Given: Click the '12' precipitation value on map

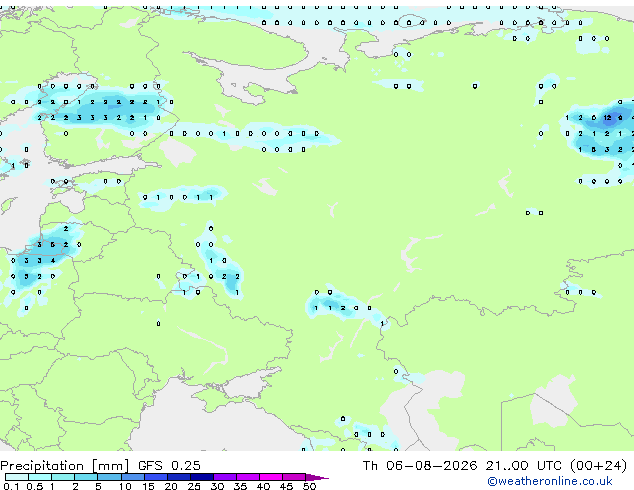Looking at the screenshot, I should click(x=607, y=118).
